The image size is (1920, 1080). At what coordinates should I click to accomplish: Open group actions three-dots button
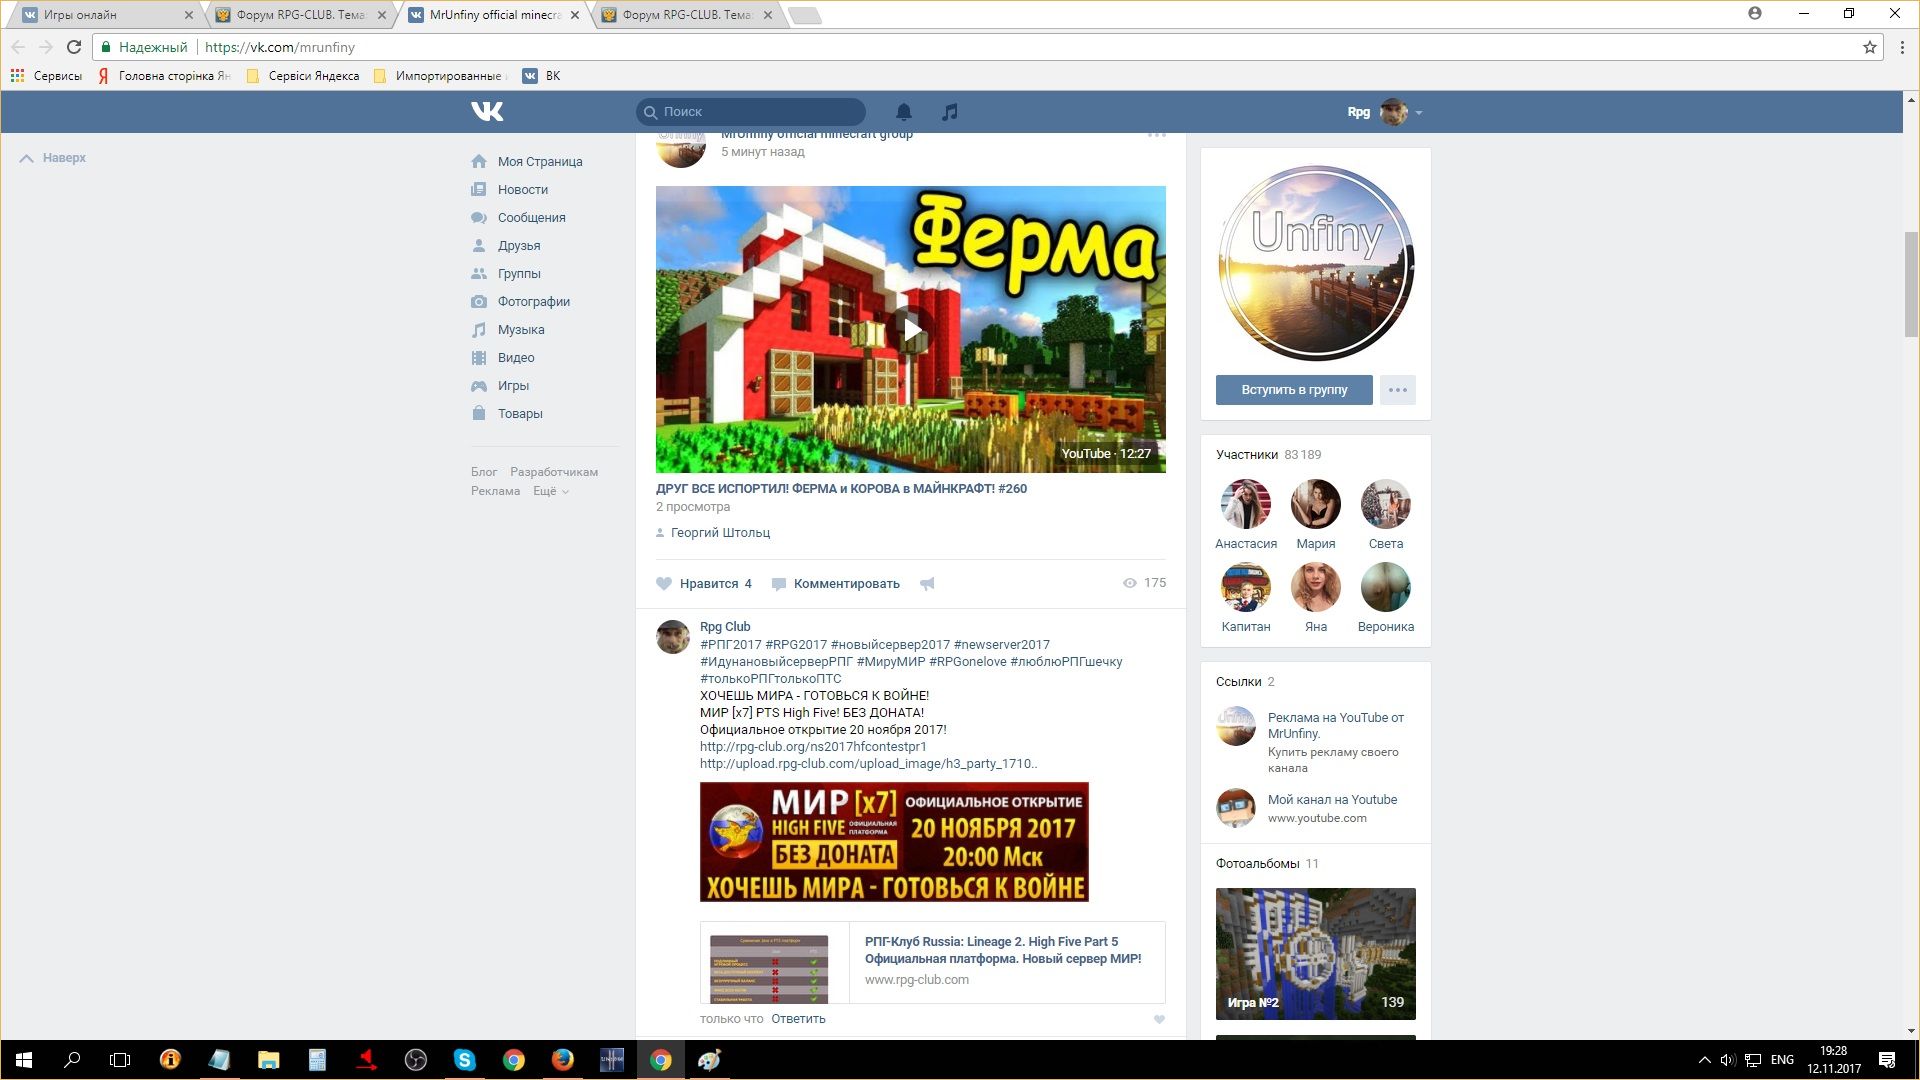point(1397,390)
